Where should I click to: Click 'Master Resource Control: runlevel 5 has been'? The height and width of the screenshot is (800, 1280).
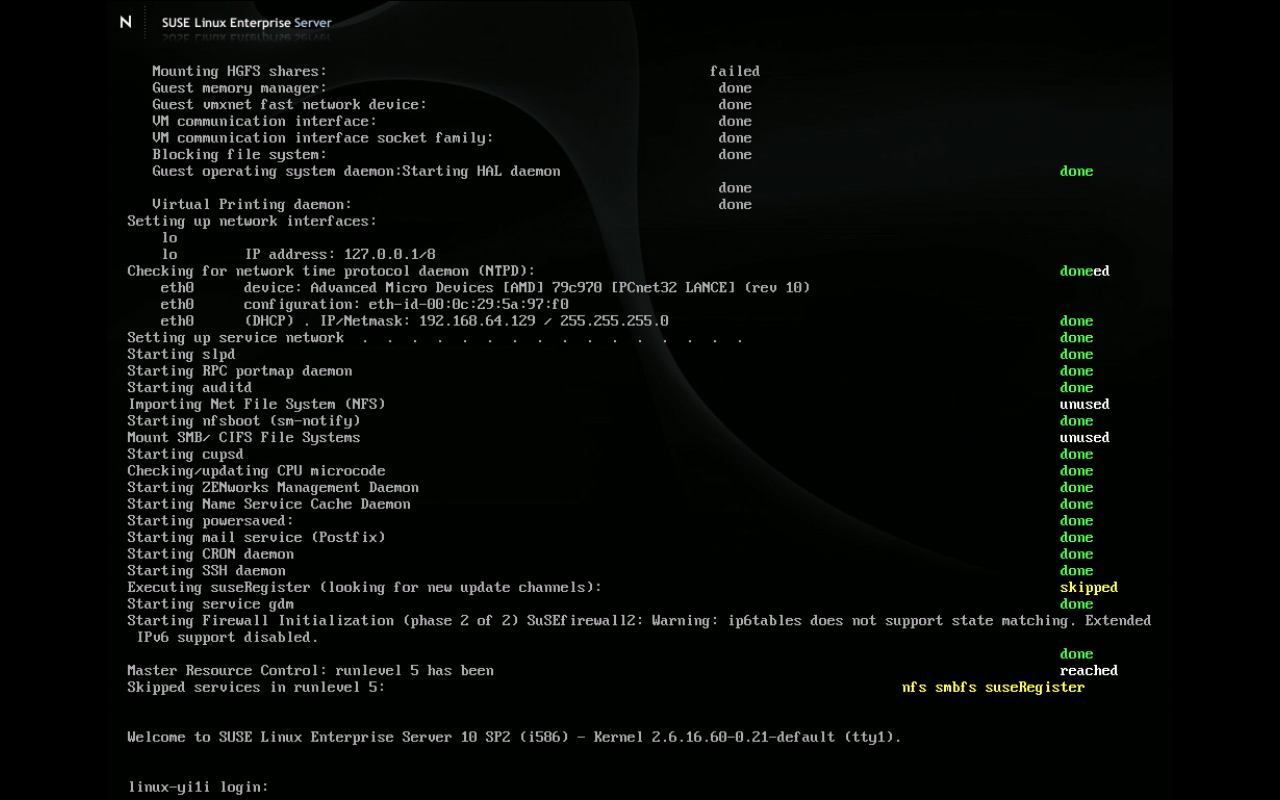(x=310, y=671)
